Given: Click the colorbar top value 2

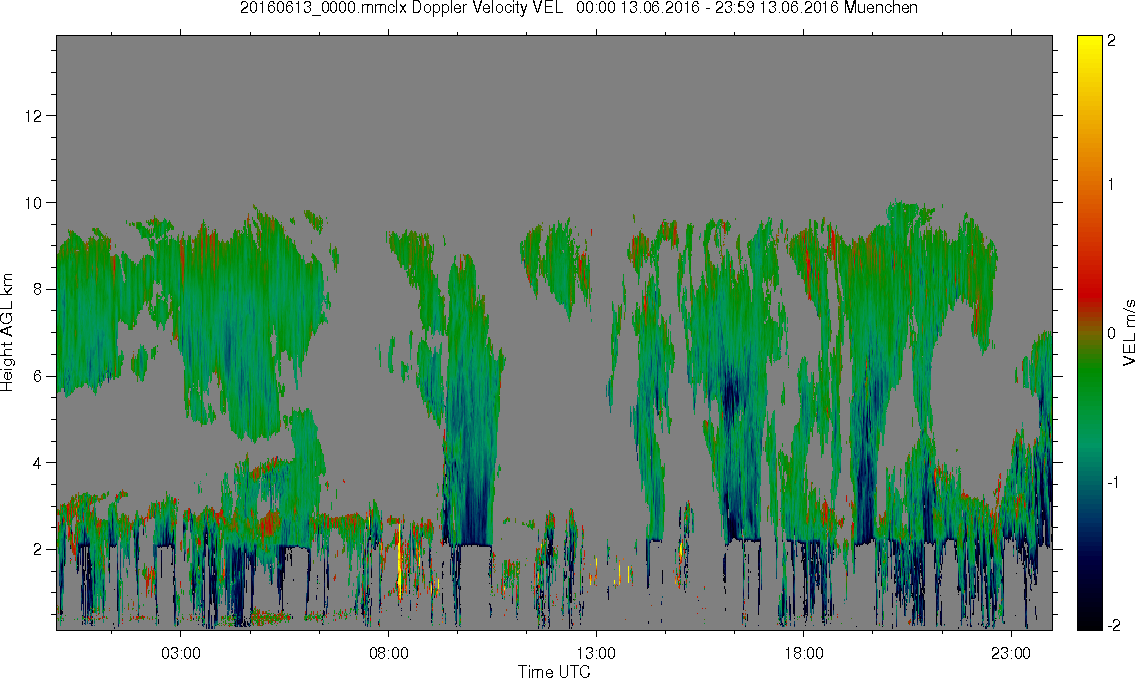Looking at the screenshot, I should point(1111,41).
